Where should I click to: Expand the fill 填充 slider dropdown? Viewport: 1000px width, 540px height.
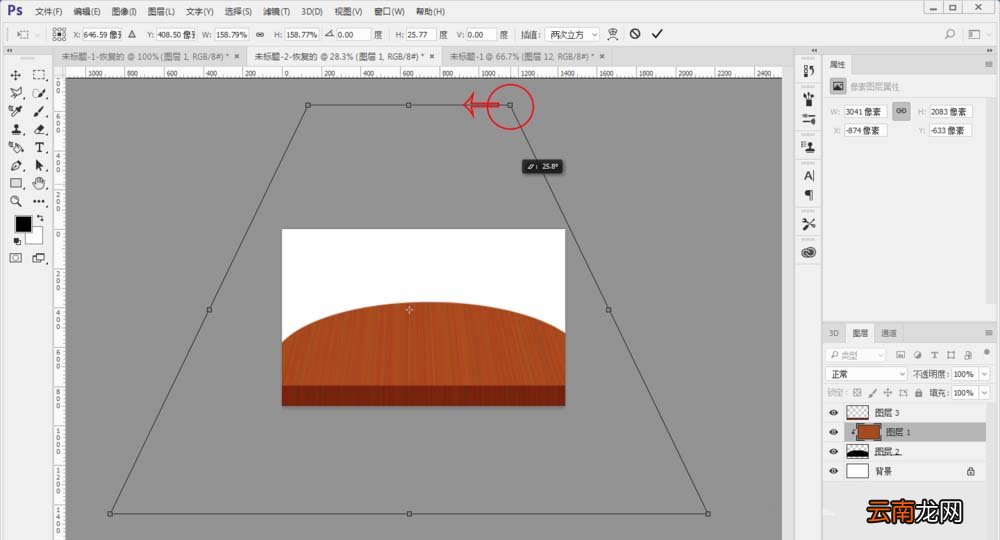point(985,393)
